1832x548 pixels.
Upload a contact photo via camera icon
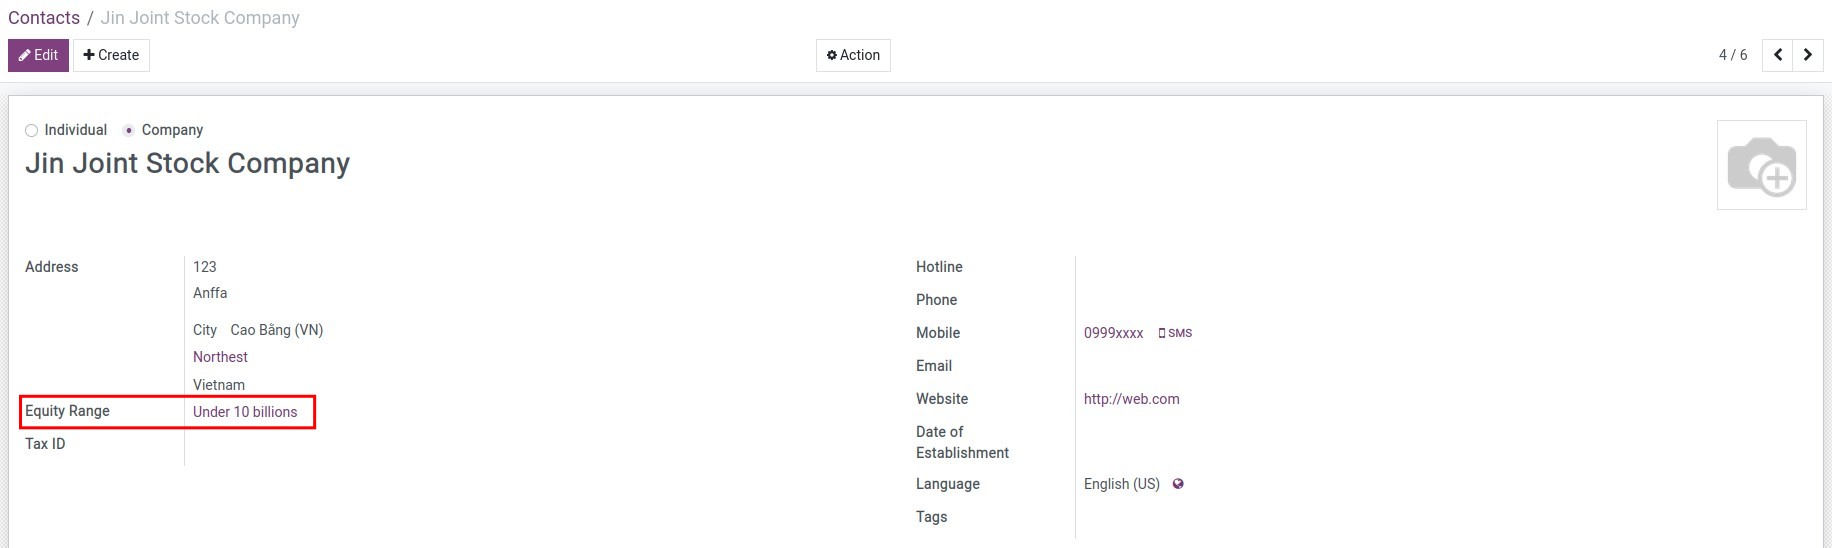1761,165
